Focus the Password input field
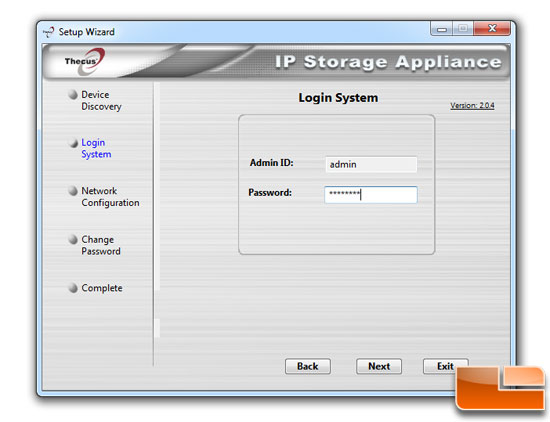550x422 pixels. 371,195
